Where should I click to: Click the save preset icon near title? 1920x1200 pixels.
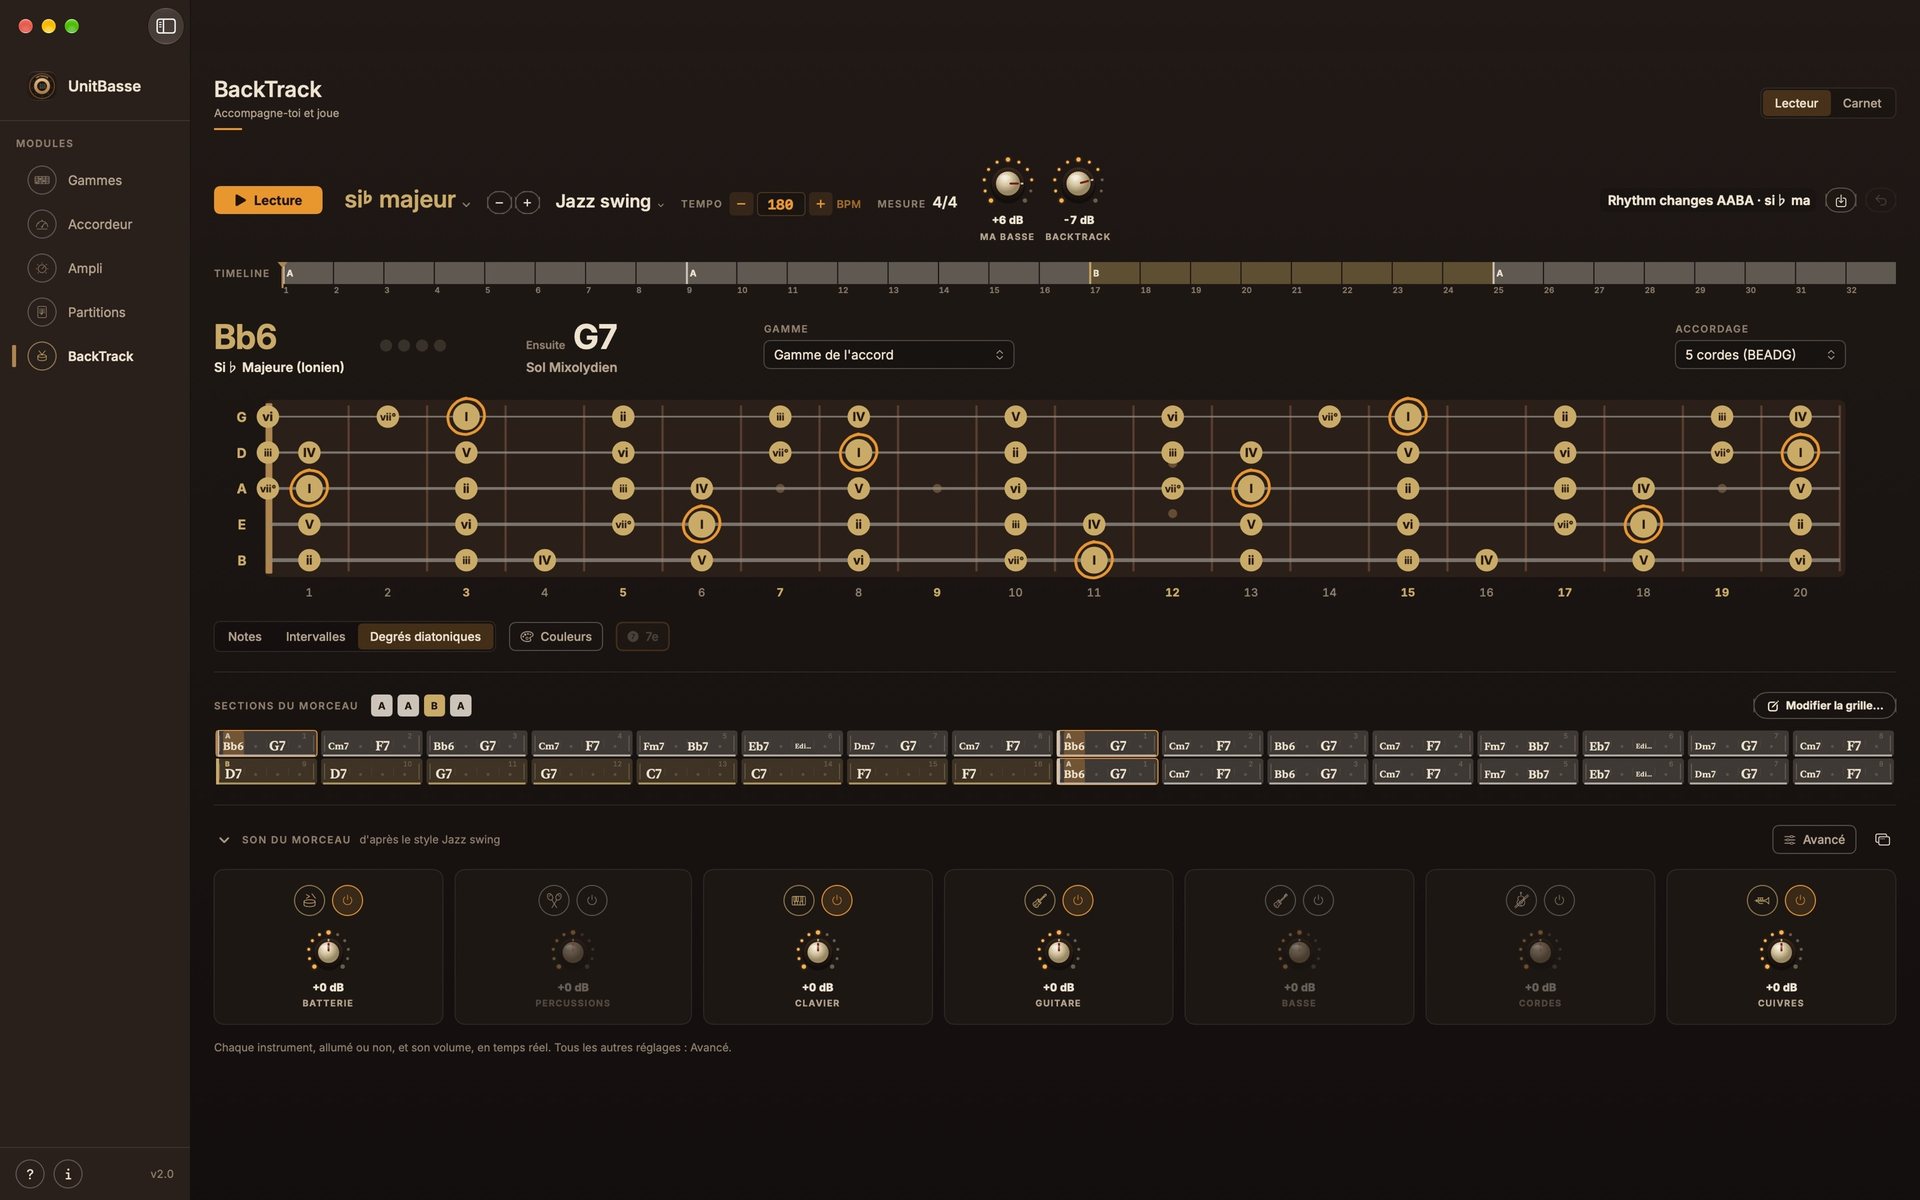pyautogui.click(x=1841, y=201)
